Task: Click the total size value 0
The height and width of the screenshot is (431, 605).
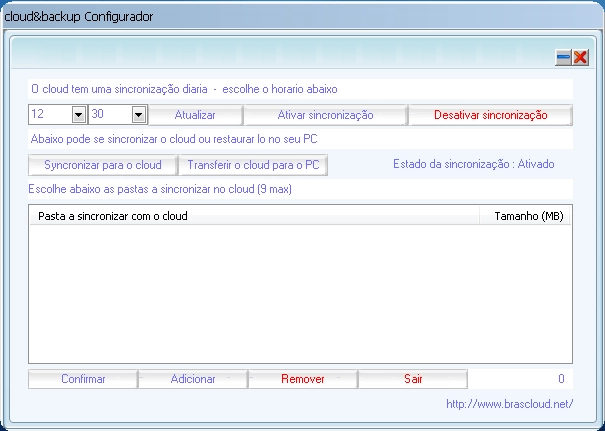Action: 561,379
